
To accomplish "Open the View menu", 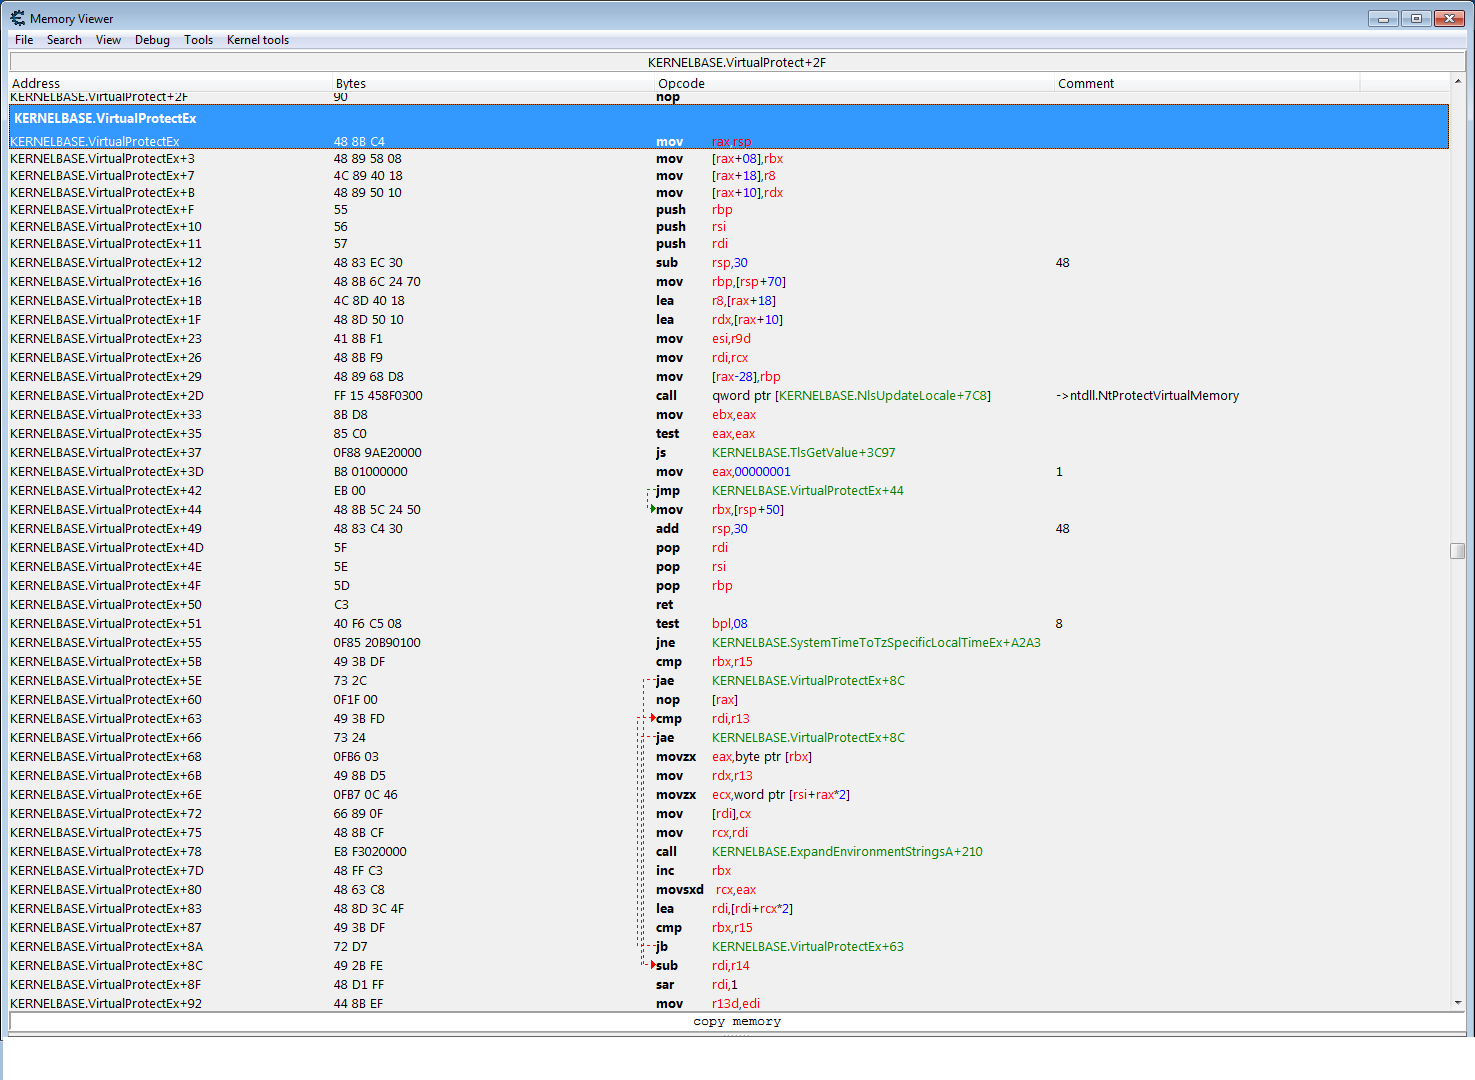I will coord(108,40).
